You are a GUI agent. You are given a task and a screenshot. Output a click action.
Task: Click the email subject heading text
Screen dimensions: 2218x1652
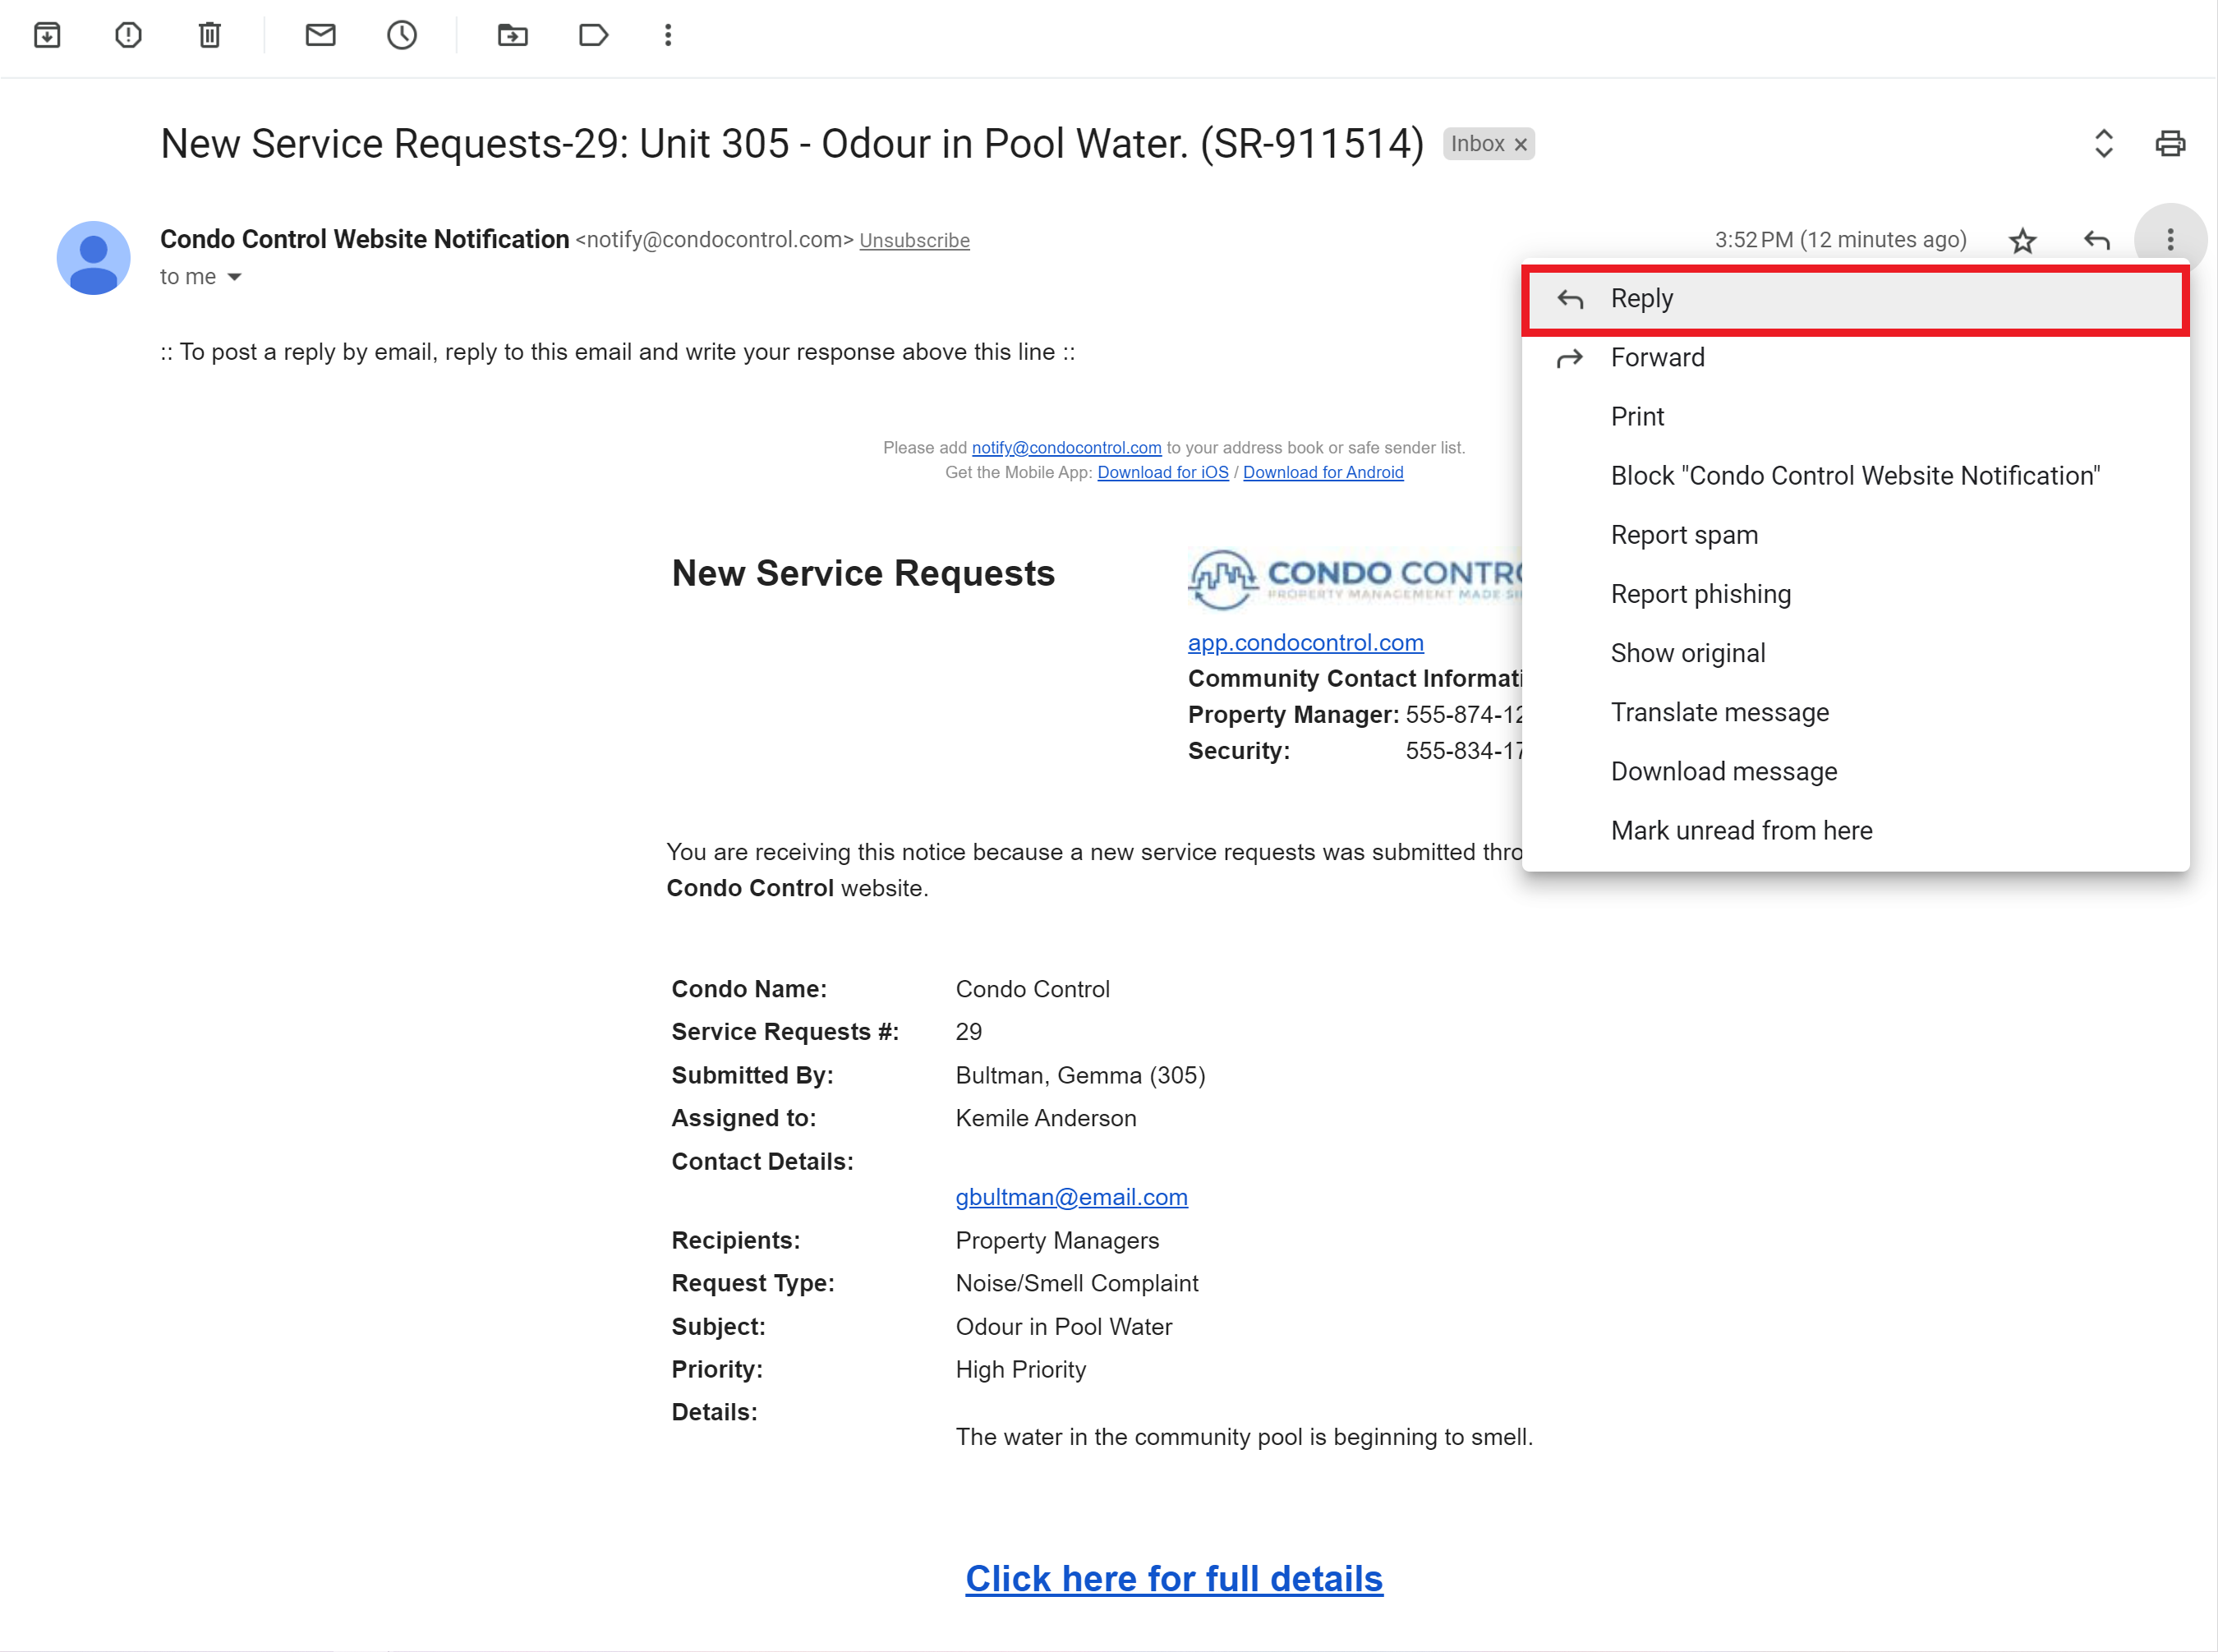792,143
